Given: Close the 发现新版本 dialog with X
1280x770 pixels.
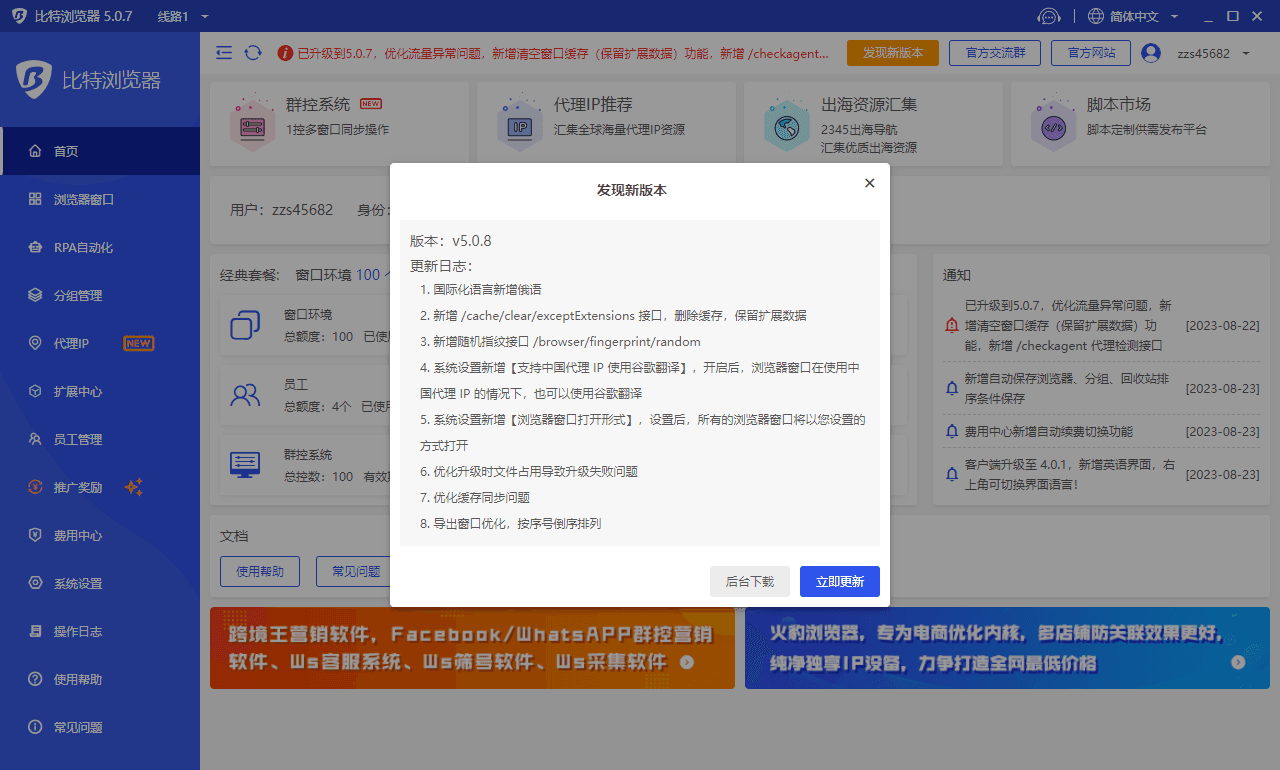Looking at the screenshot, I should [869, 183].
